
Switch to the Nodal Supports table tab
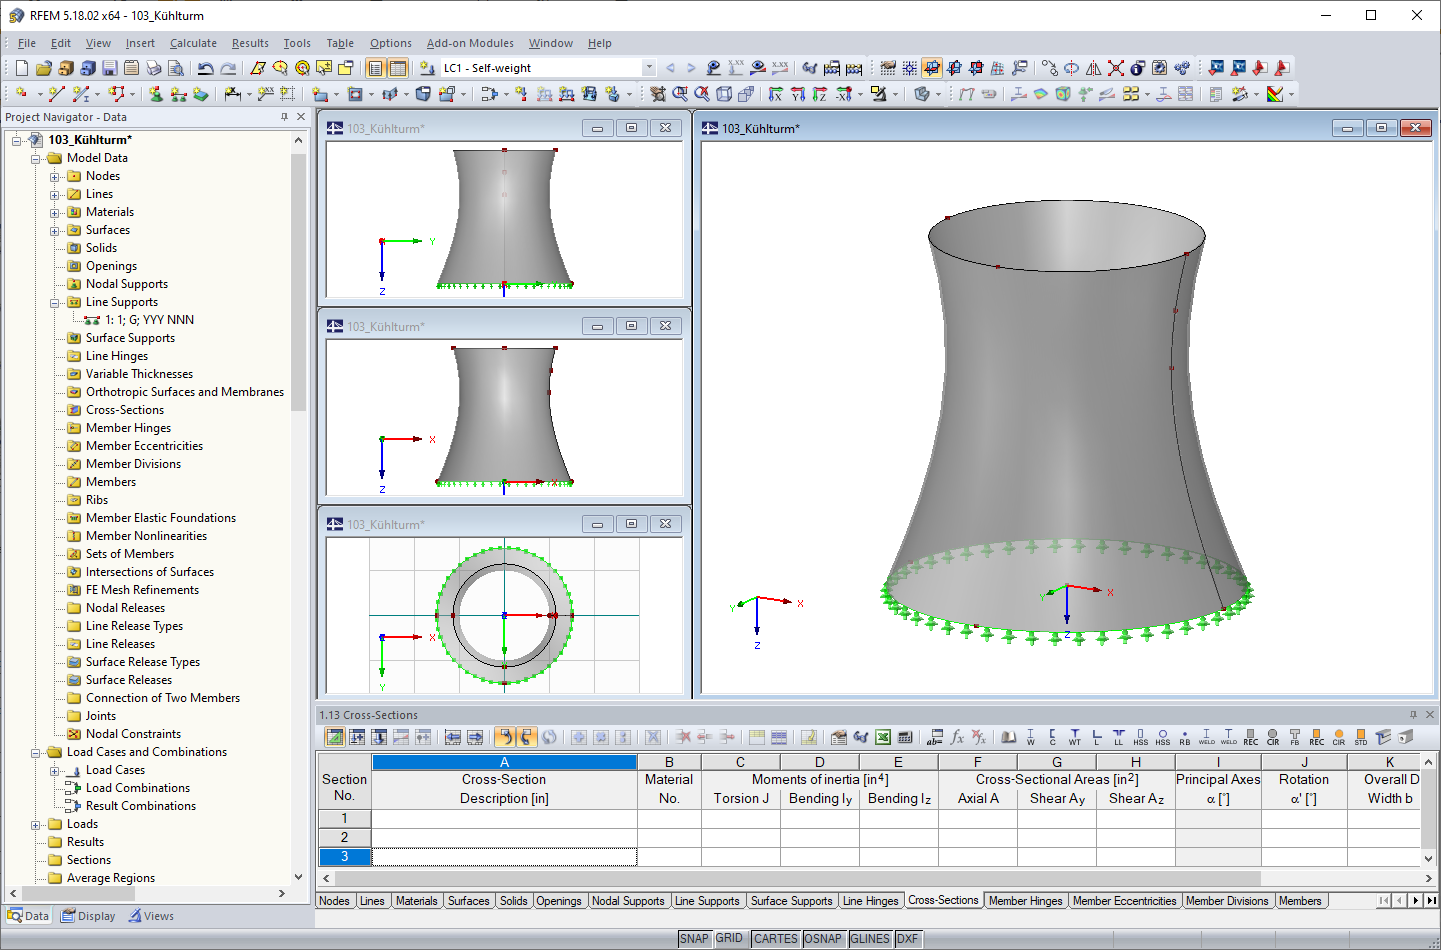[628, 901]
